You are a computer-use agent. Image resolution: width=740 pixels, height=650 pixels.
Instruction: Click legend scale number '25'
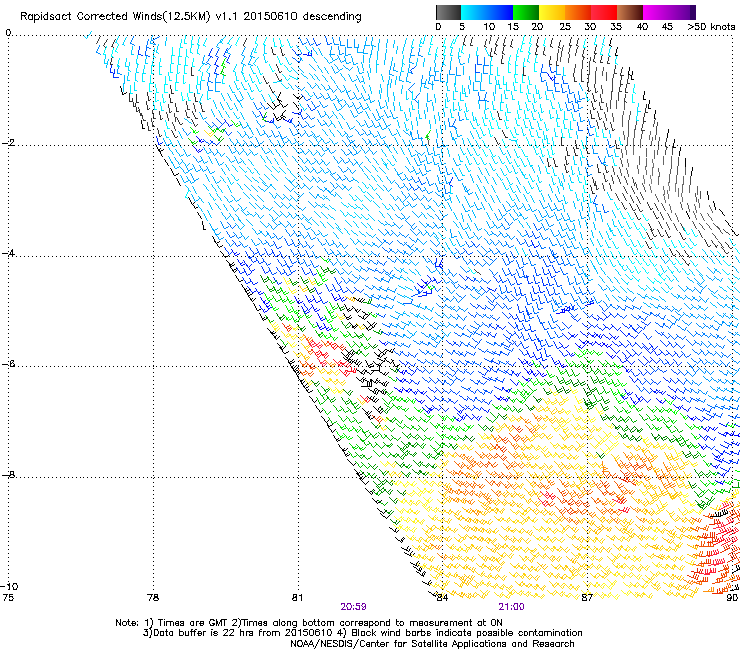(564, 27)
